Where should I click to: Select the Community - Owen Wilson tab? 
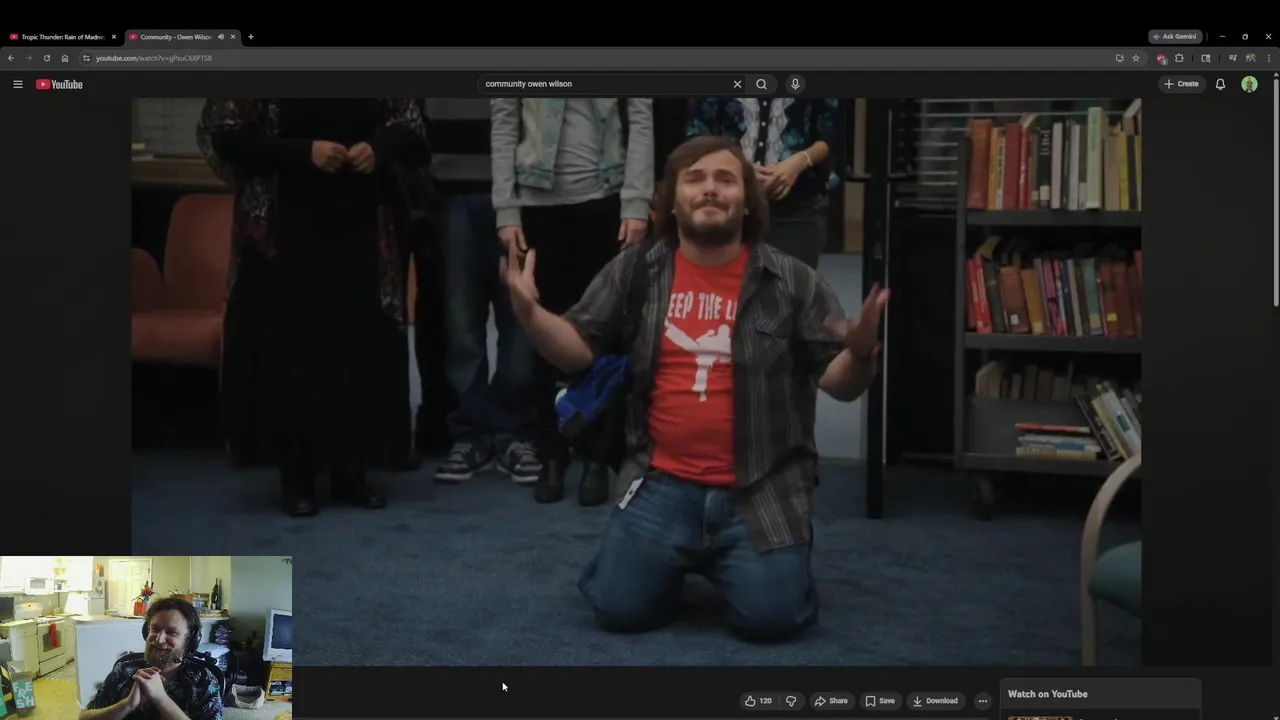tap(176, 37)
